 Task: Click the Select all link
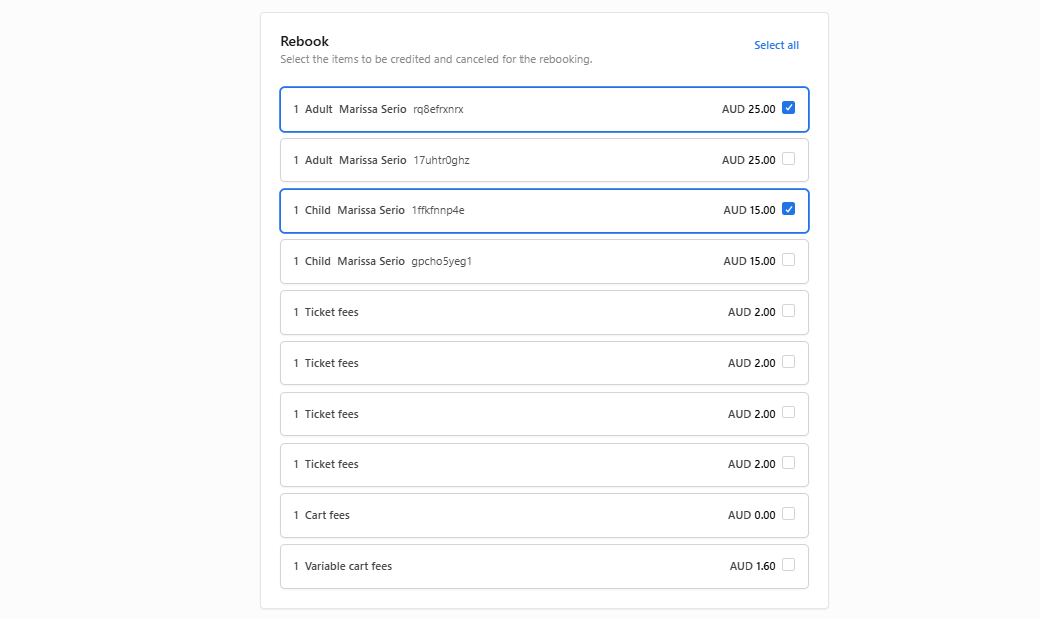coord(776,45)
